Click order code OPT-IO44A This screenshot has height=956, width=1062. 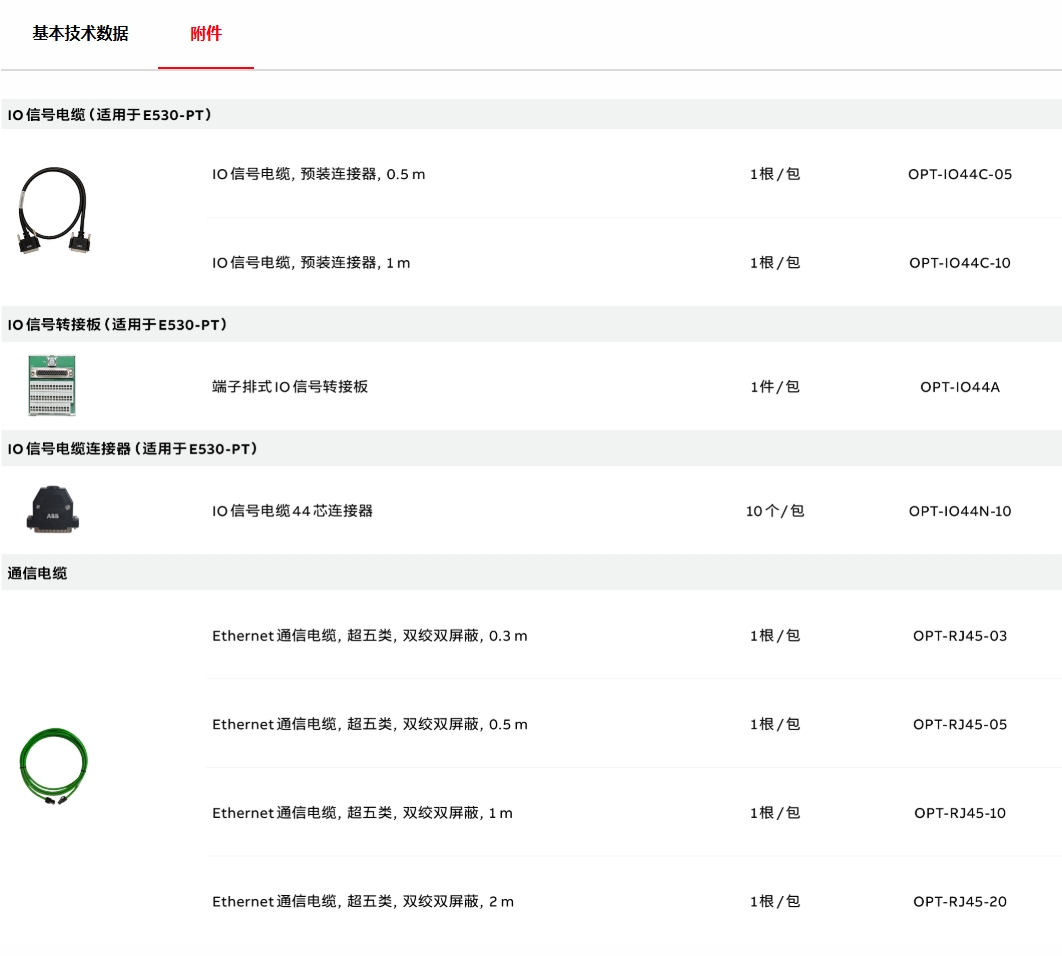tap(960, 387)
